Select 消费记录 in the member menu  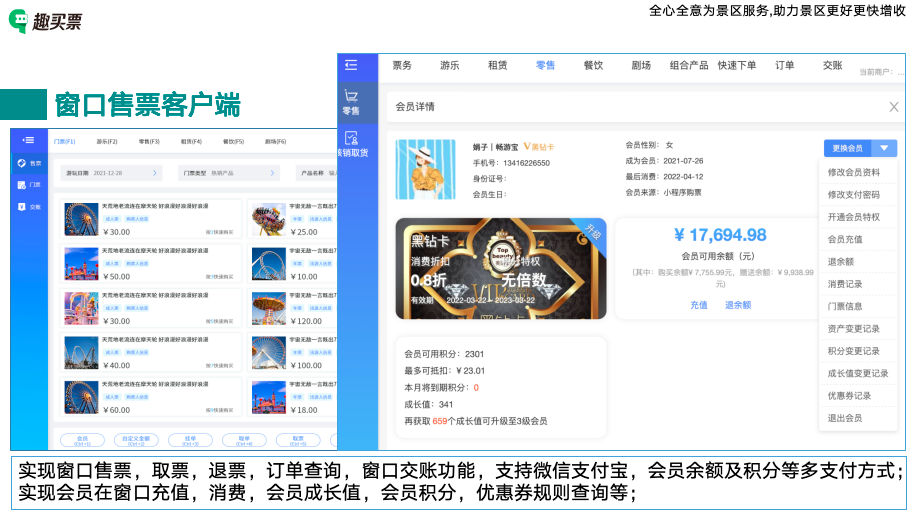click(845, 284)
